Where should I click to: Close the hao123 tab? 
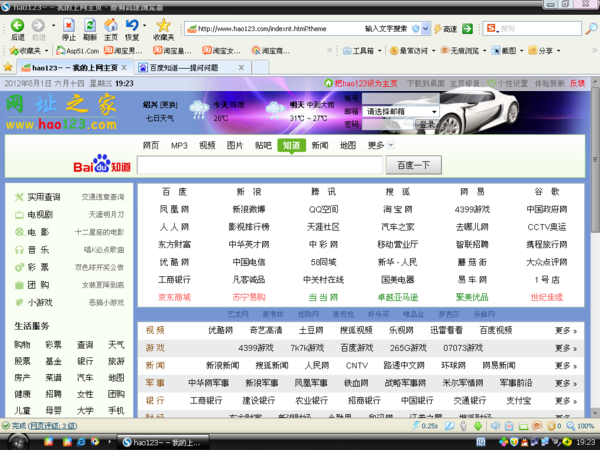(x=124, y=67)
